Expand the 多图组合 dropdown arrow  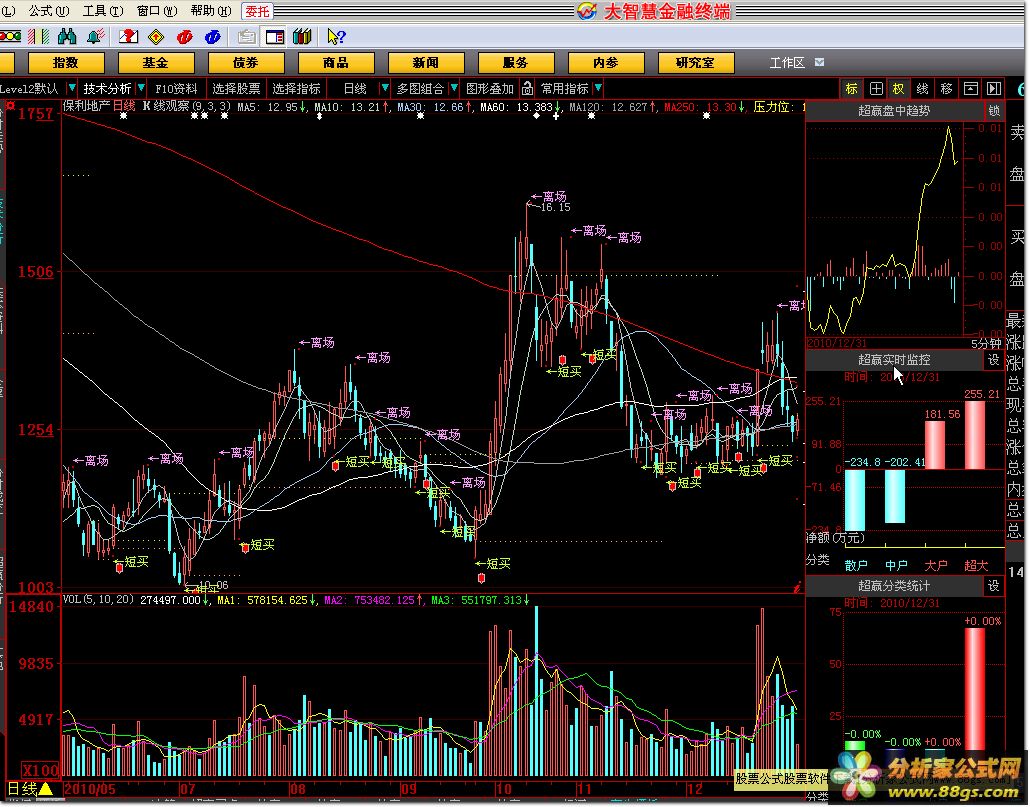[x=454, y=88]
